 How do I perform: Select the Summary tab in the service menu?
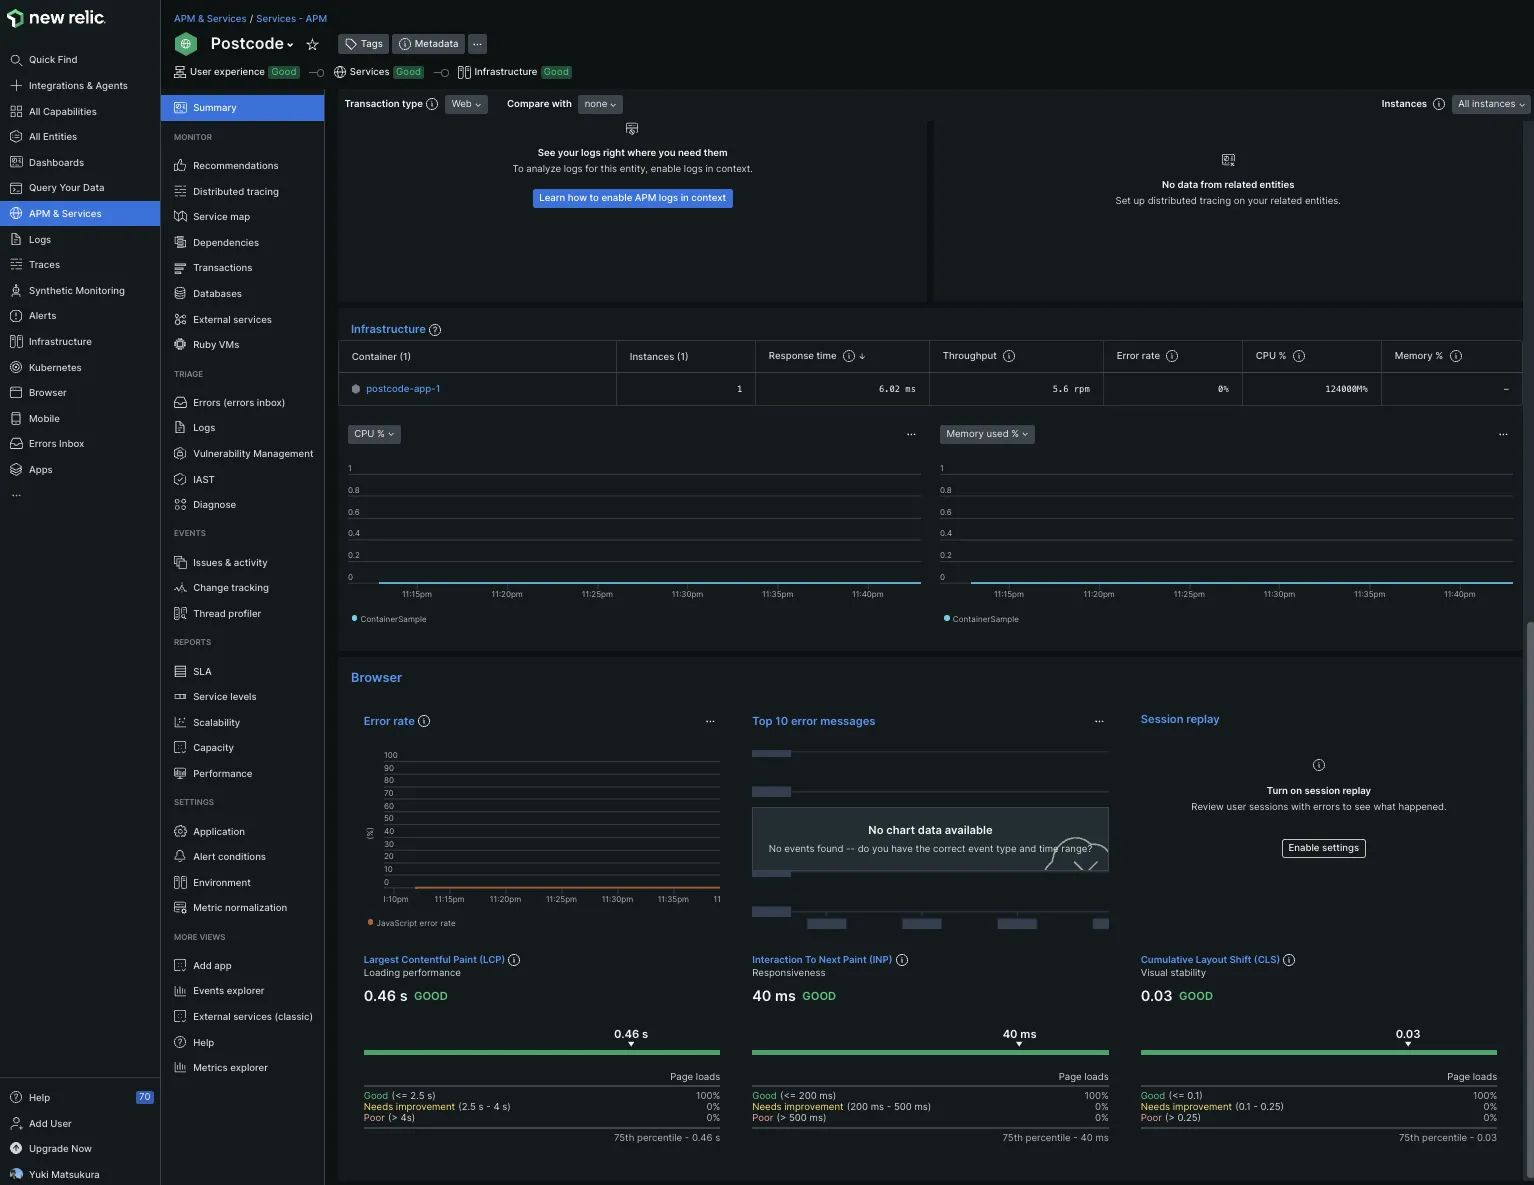[242, 108]
